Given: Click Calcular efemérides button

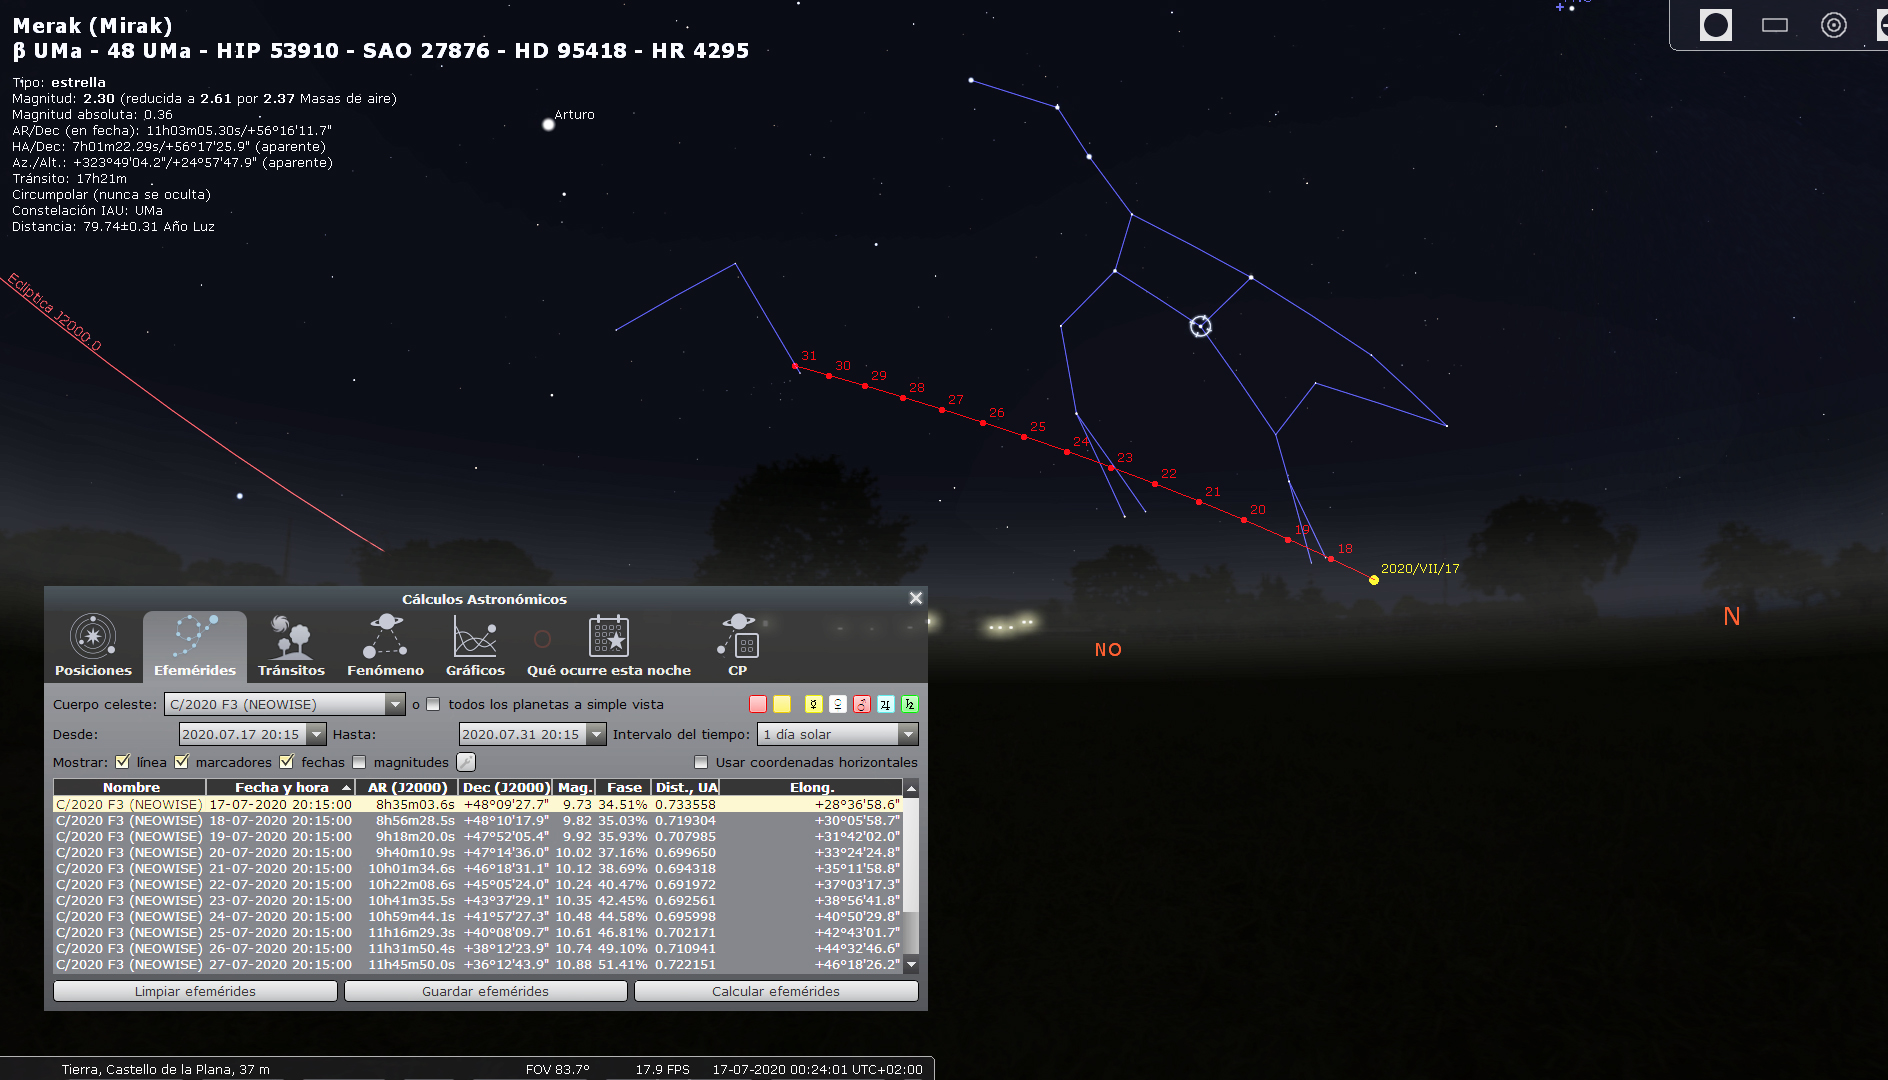Looking at the screenshot, I should click(x=775, y=991).
